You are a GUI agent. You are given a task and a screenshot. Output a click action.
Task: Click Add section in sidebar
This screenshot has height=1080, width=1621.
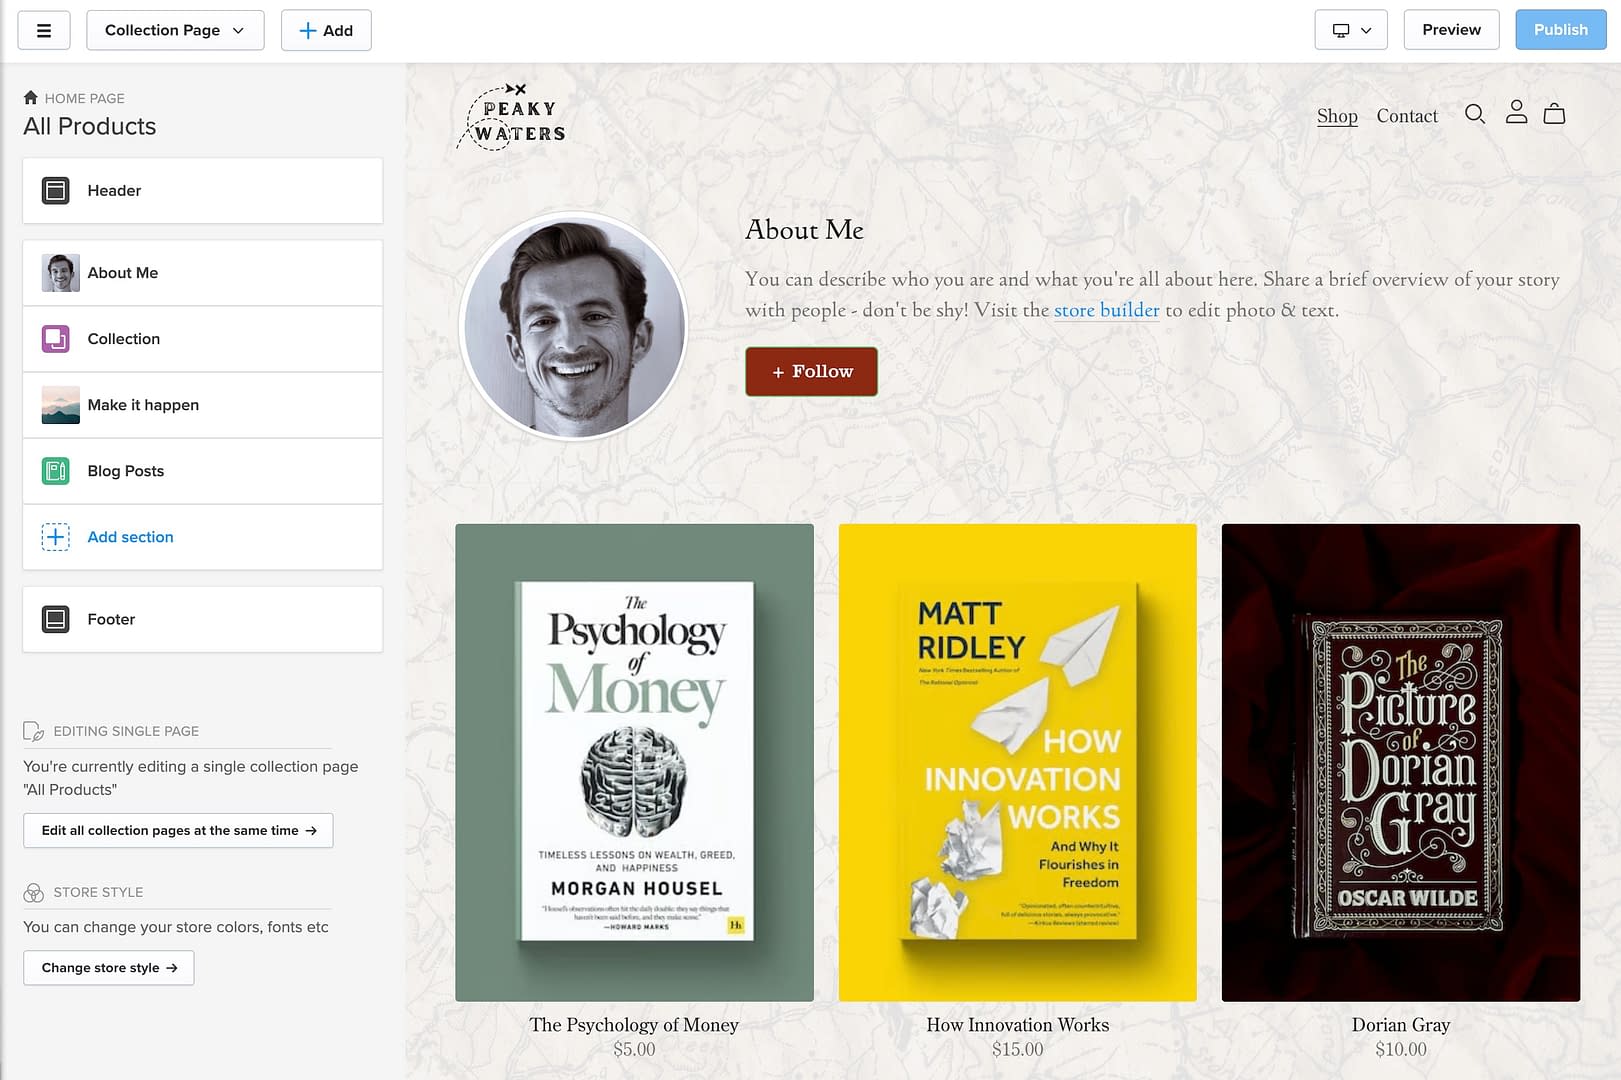click(130, 537)
